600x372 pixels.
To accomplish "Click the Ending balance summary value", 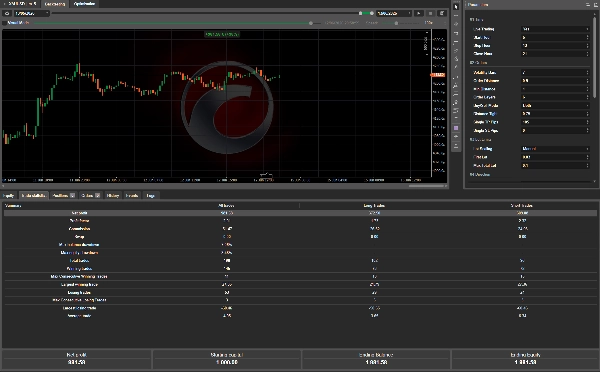I will coord(376,362).
